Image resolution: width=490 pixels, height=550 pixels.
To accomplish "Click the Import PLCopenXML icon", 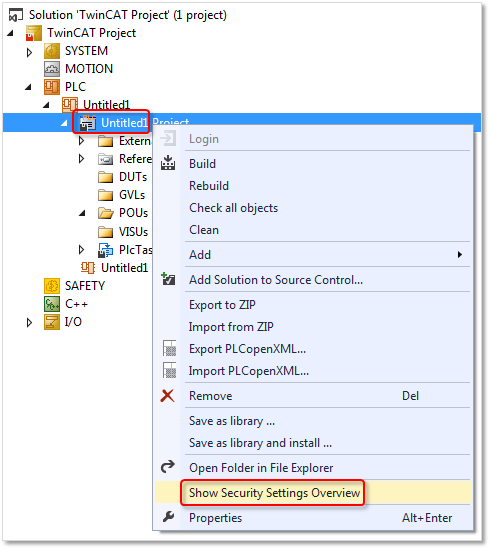I will (x=169, y=370).
